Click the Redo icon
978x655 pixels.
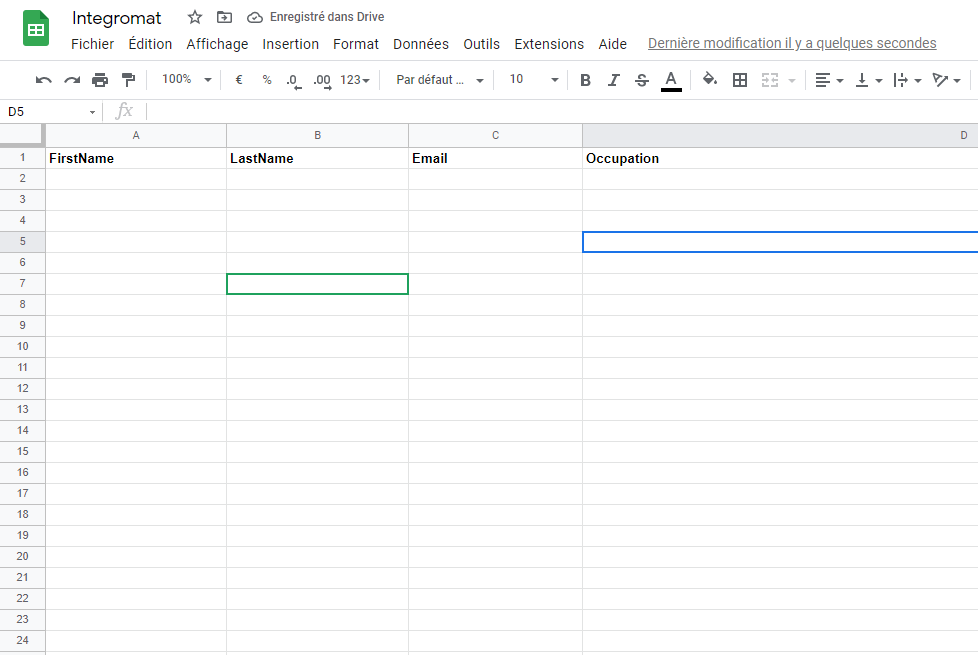[72, 80]
